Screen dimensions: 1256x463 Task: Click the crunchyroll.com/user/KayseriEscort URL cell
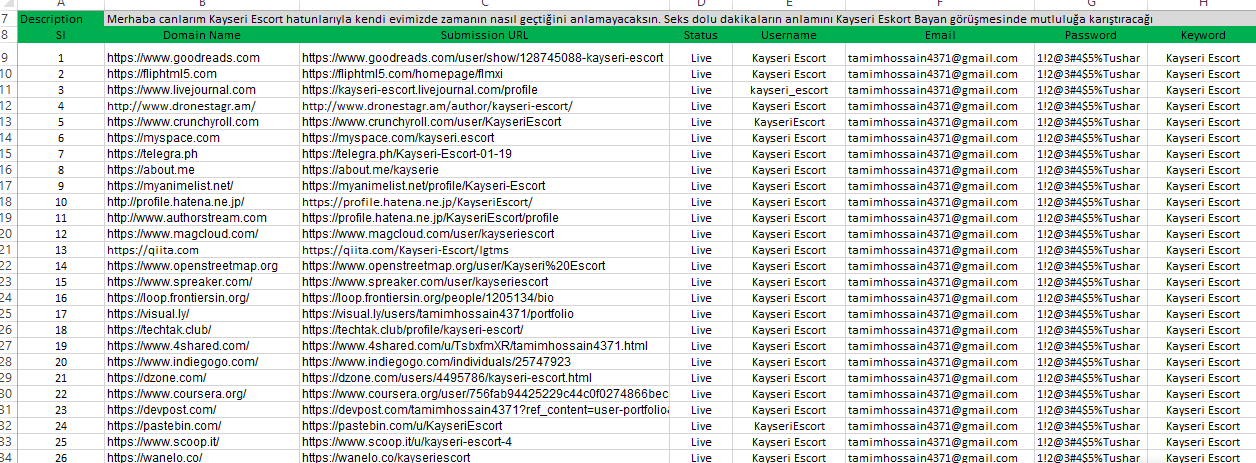point(486,122)
